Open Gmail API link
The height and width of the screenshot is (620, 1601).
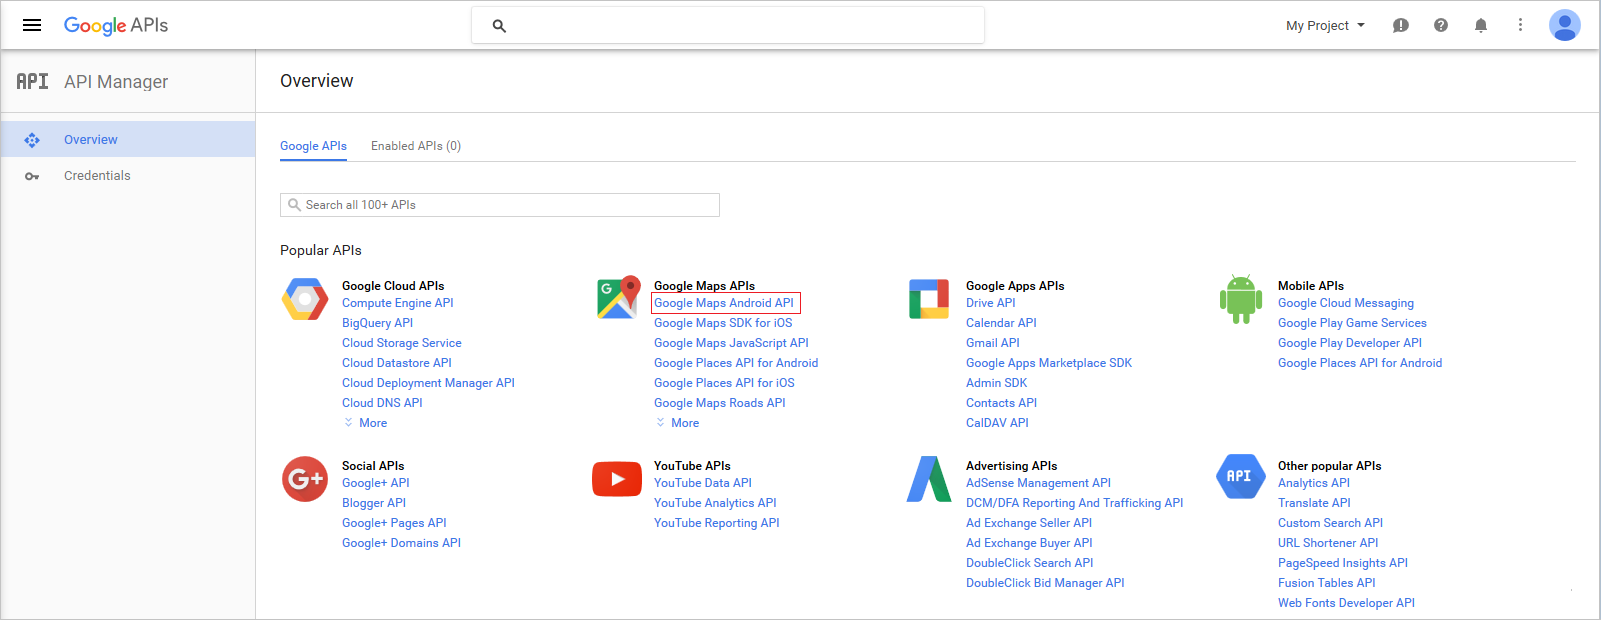pyautogui.click(x=993, y=343)
